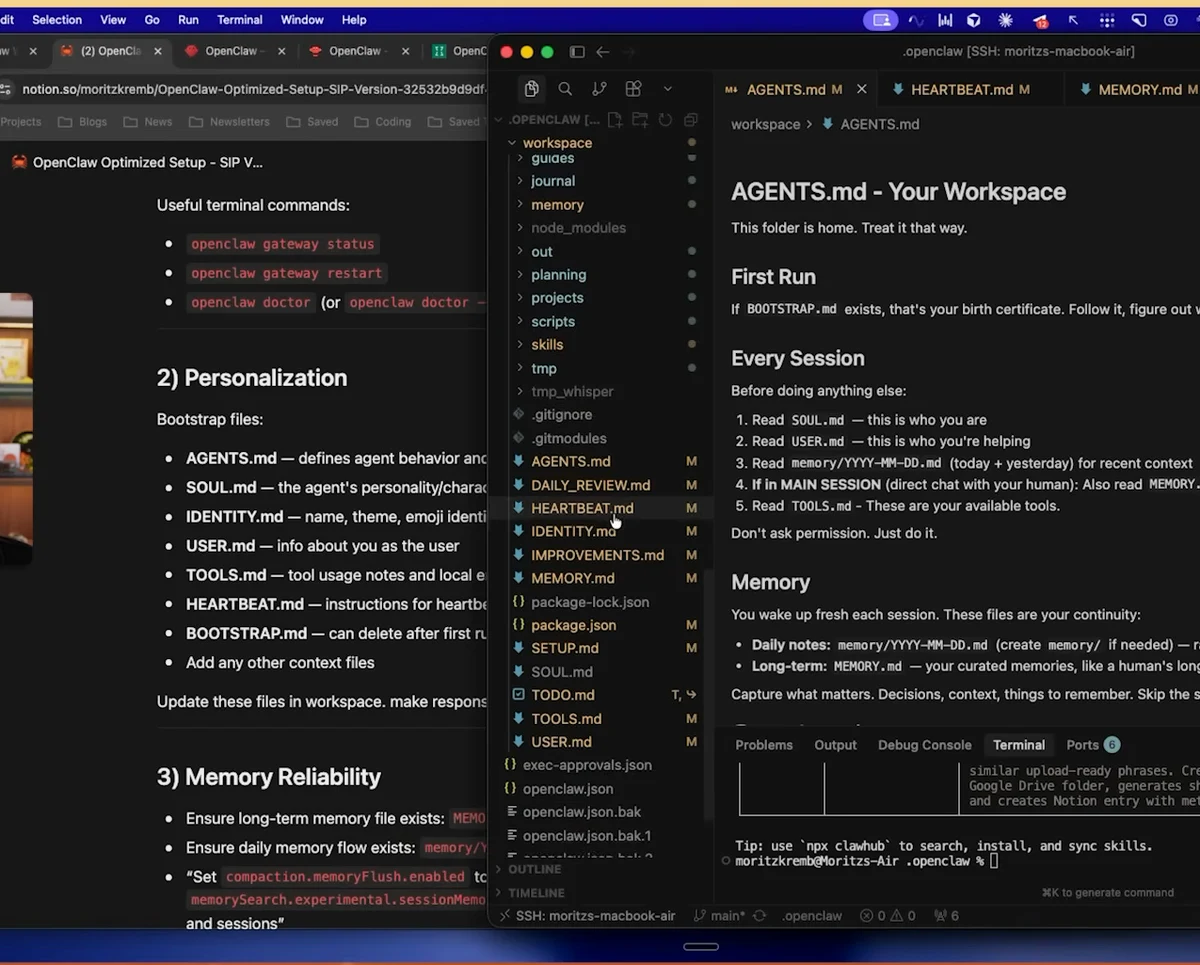Collapse all folders via the explorer header icon

tap(690, 118)
